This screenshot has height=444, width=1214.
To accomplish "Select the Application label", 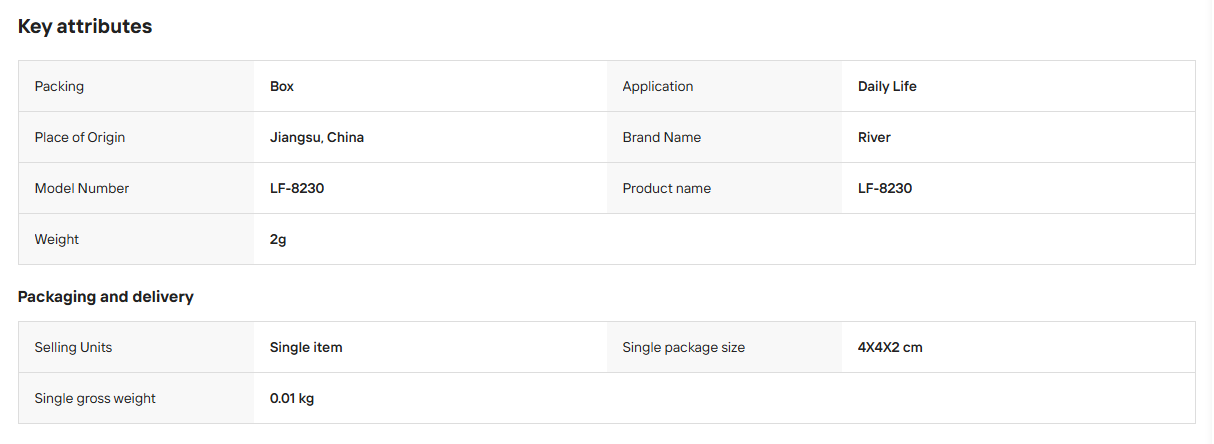I will (657, 86).
